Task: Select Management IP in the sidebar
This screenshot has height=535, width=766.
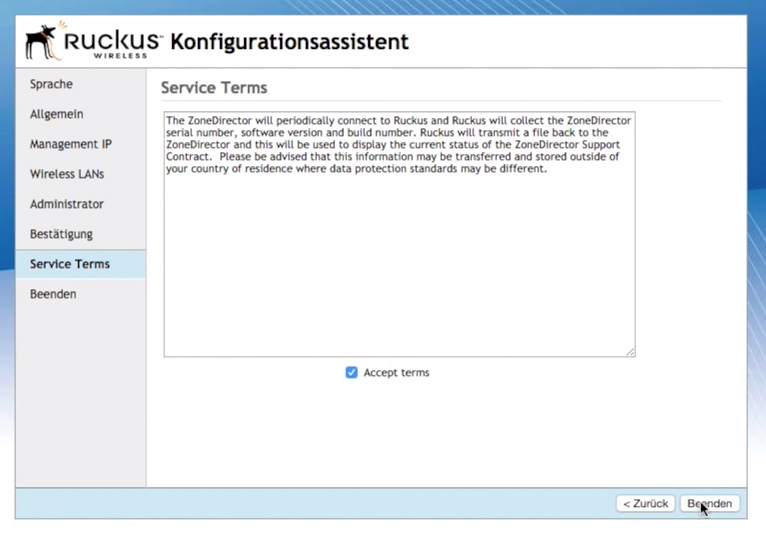Action: (x=70, y=144)
